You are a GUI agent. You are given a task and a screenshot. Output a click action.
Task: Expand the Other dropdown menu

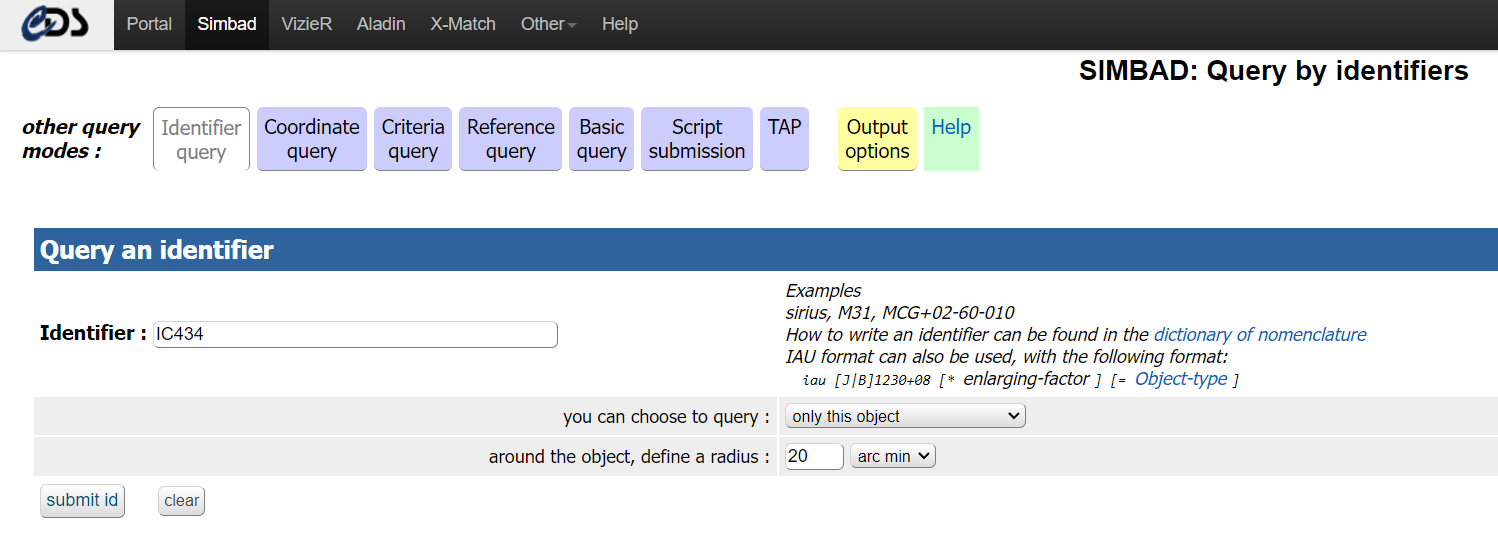tap(548, 24)
